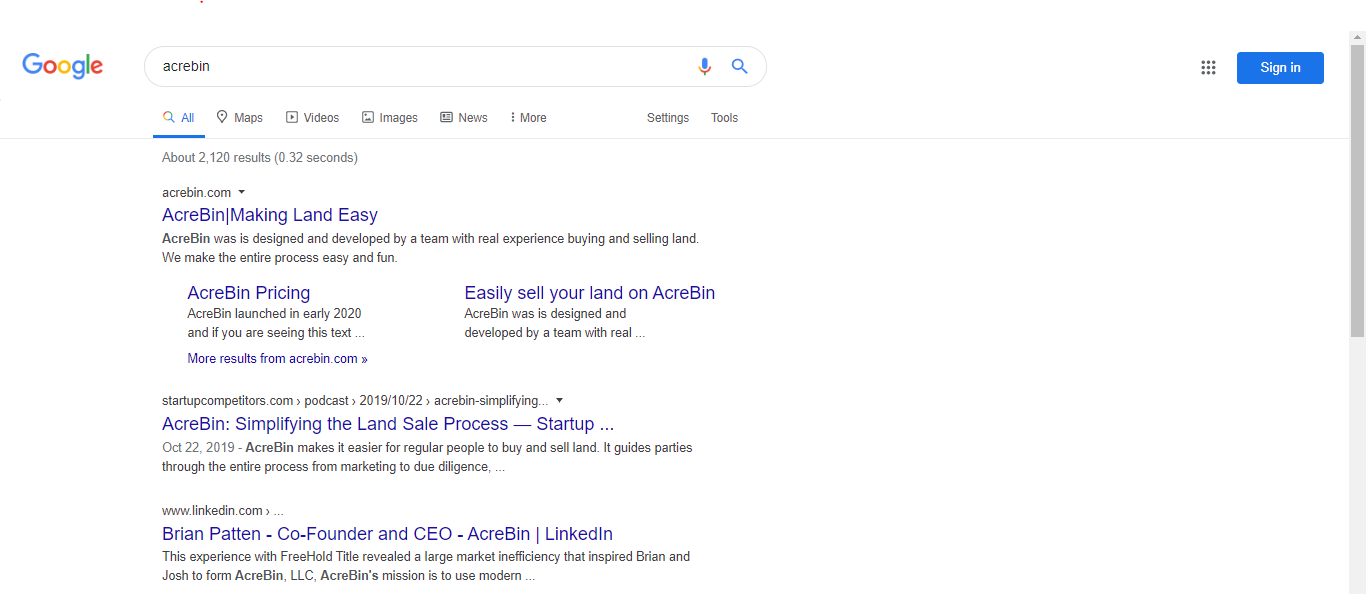1366x594 pixels.
Task: Click the About 2,120 results text
Action: pos(260,157)
